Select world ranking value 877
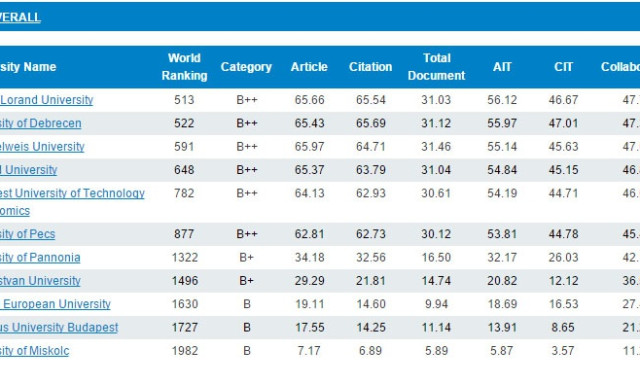The height and width of the screenshot is (384, 640). (x=184, y=234)
